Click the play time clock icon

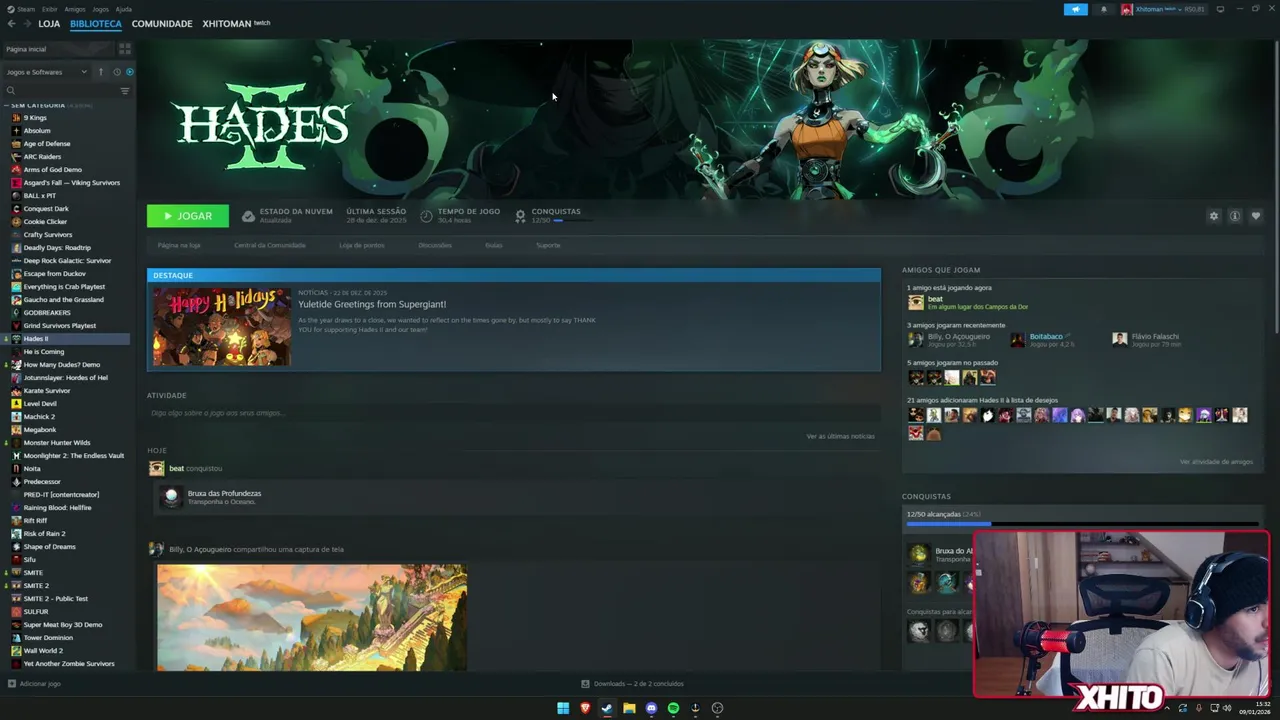426,216
